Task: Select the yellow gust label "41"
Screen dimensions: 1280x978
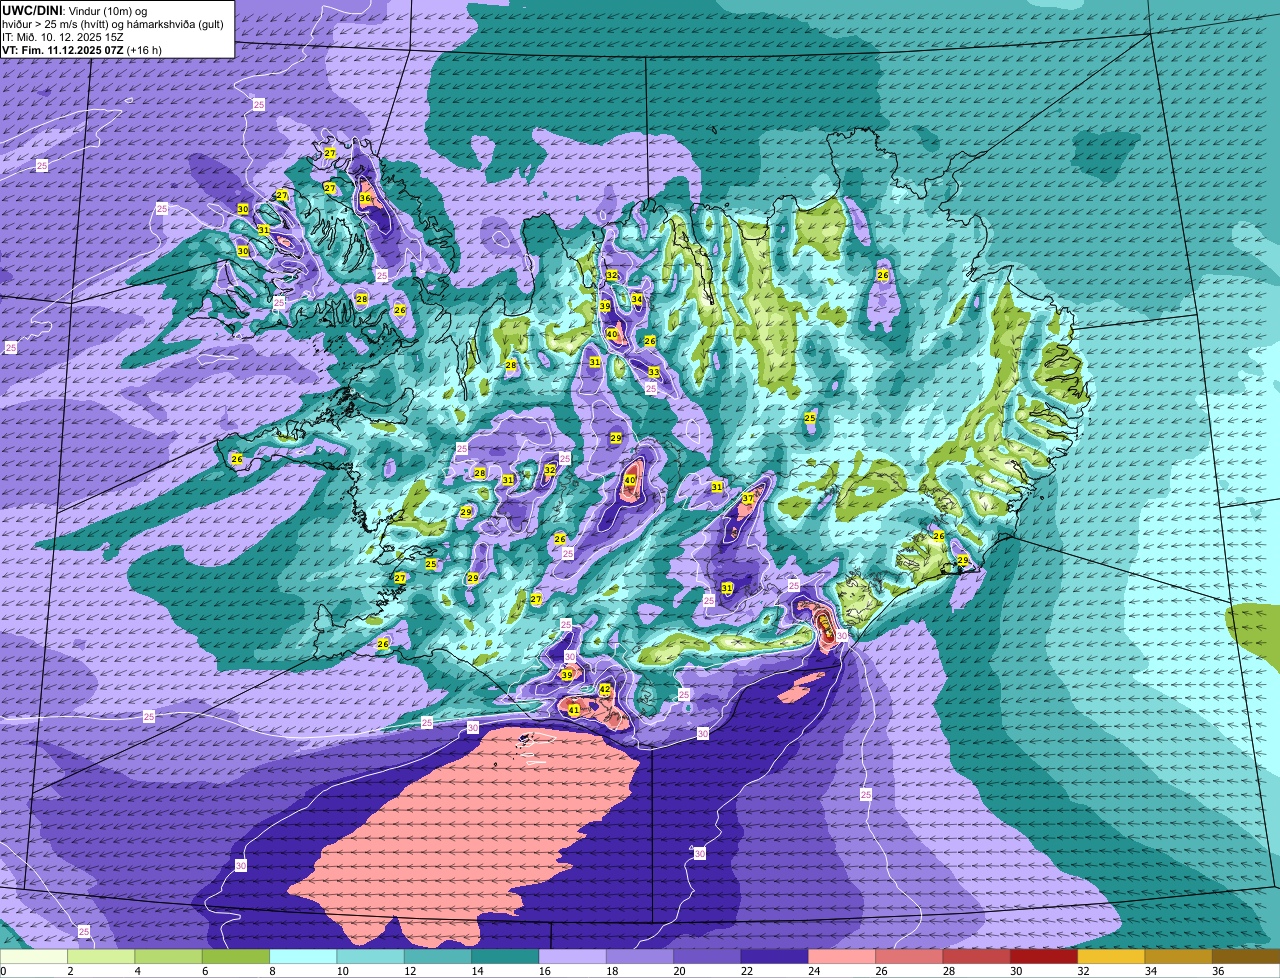Action: coord(574,711)
